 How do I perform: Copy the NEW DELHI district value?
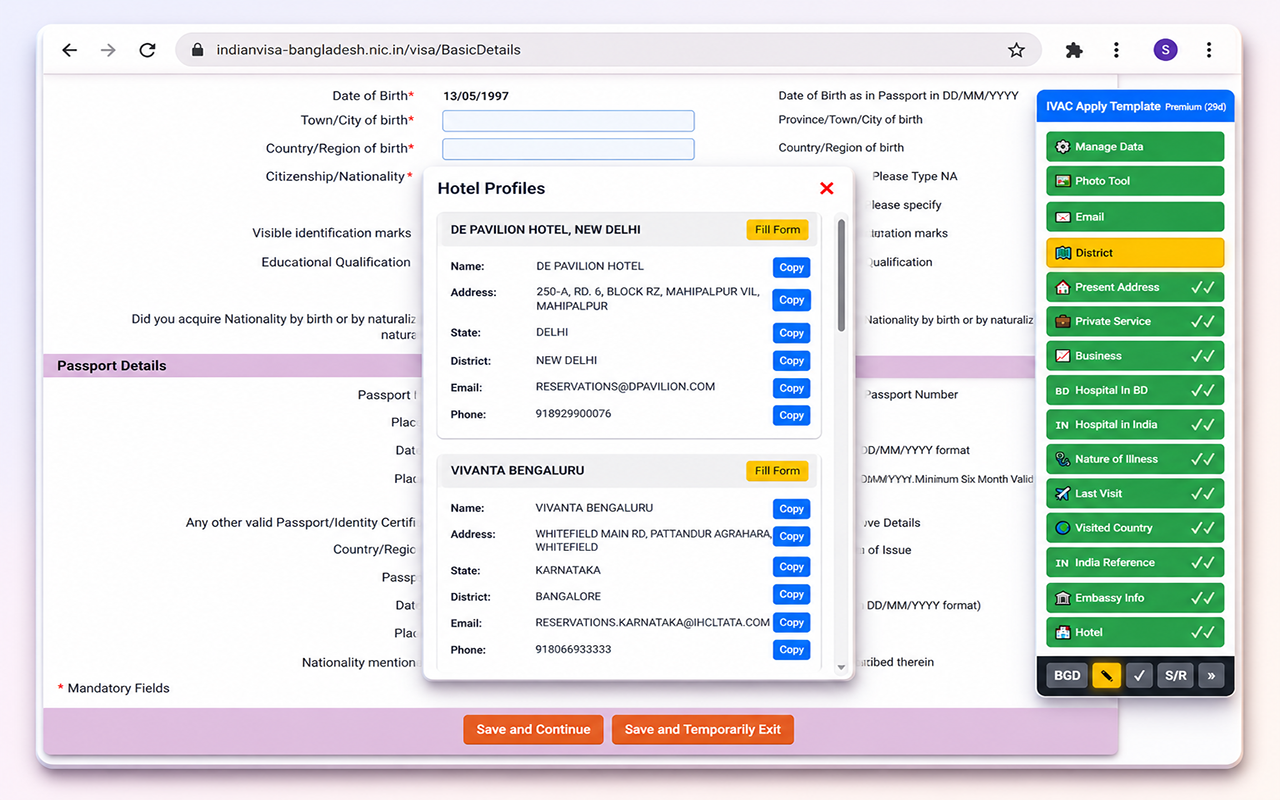point(791,361)
